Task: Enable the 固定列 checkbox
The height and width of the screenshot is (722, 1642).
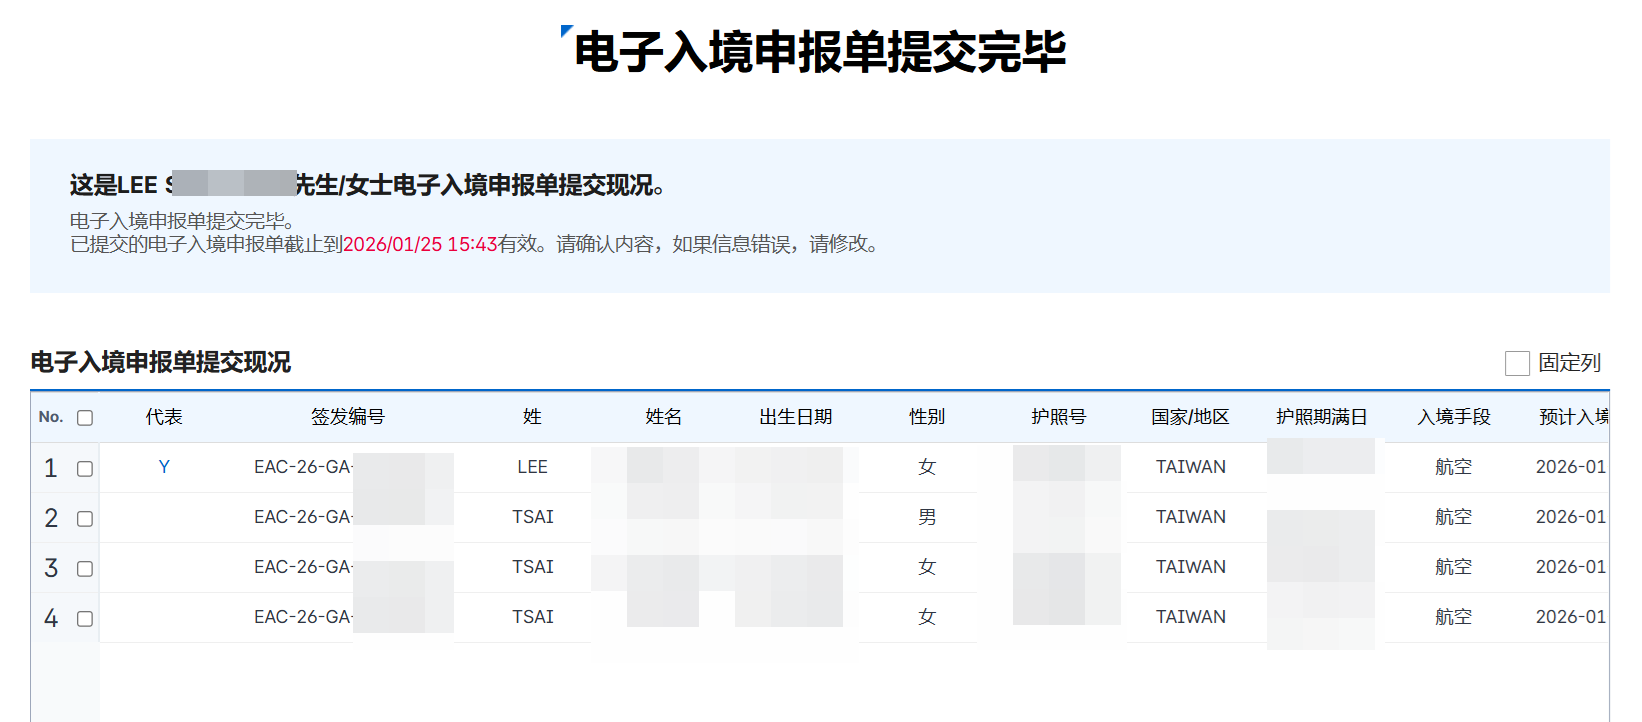Action: [1517, 363]
